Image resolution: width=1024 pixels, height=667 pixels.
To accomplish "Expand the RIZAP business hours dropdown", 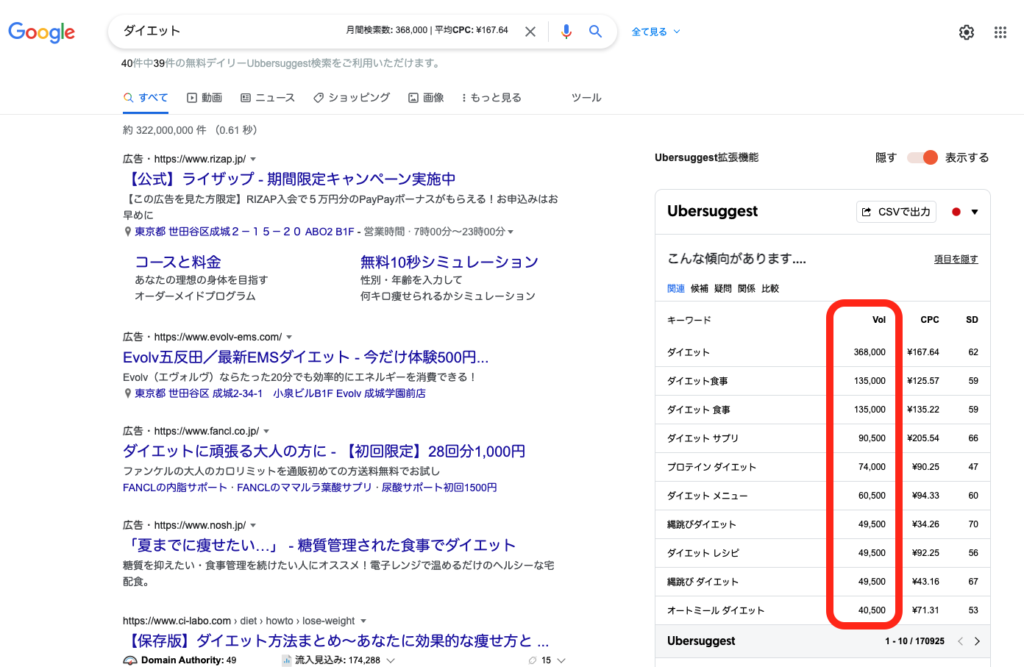I will 511,232.
